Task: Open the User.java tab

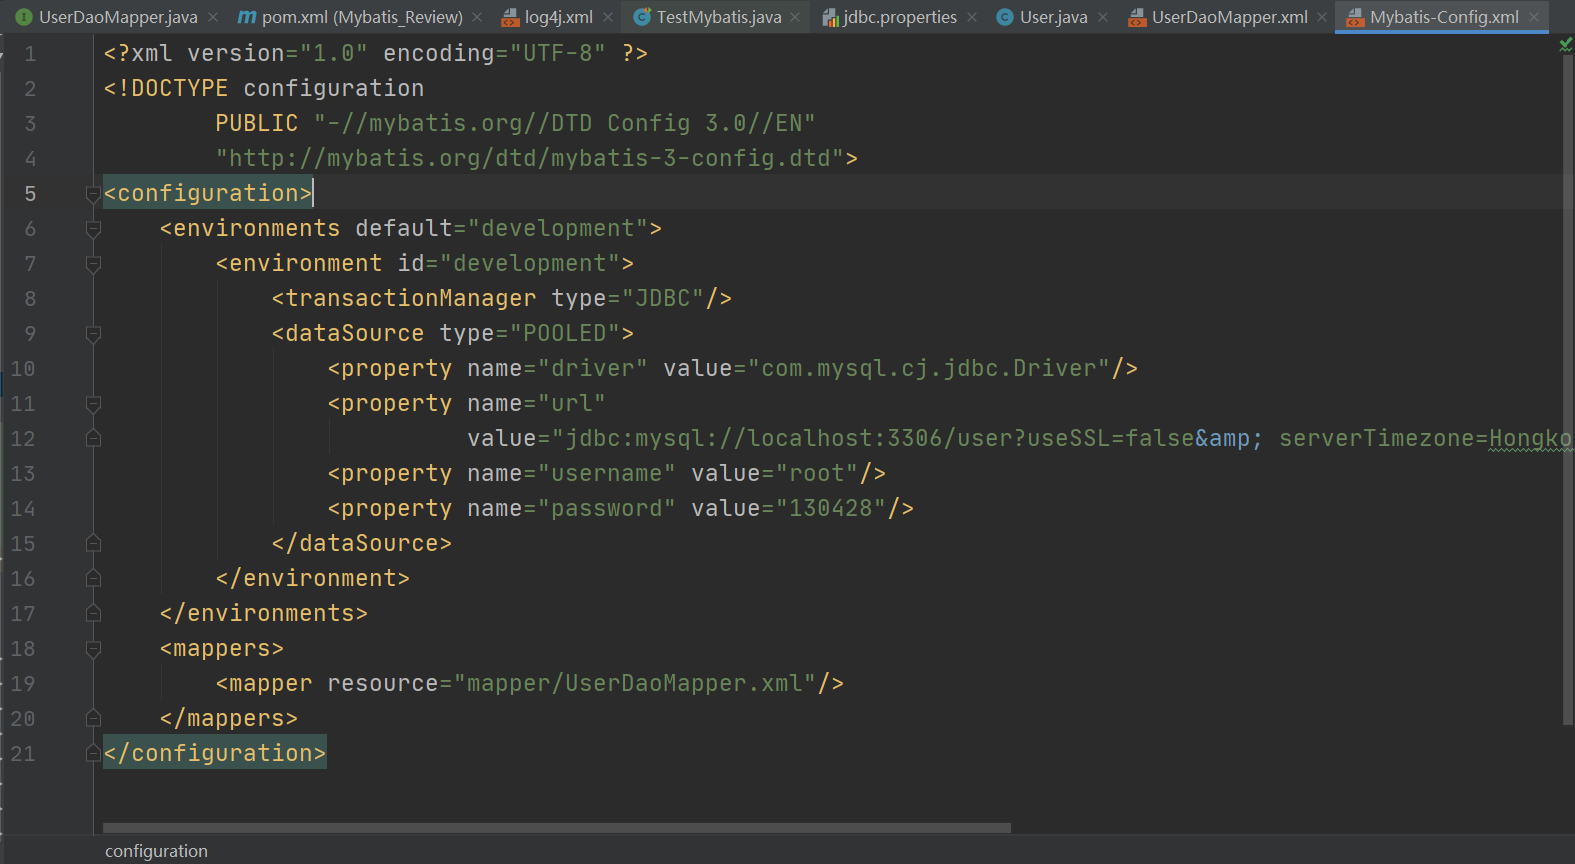Action: (1054, 17)
